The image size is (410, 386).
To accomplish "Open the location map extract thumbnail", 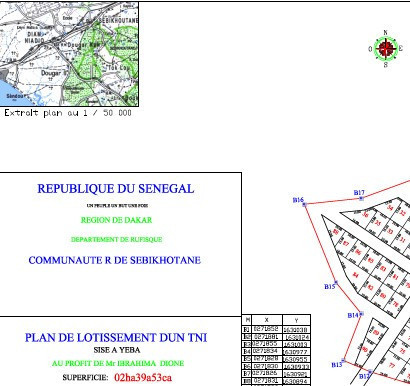I will [69, 54].
